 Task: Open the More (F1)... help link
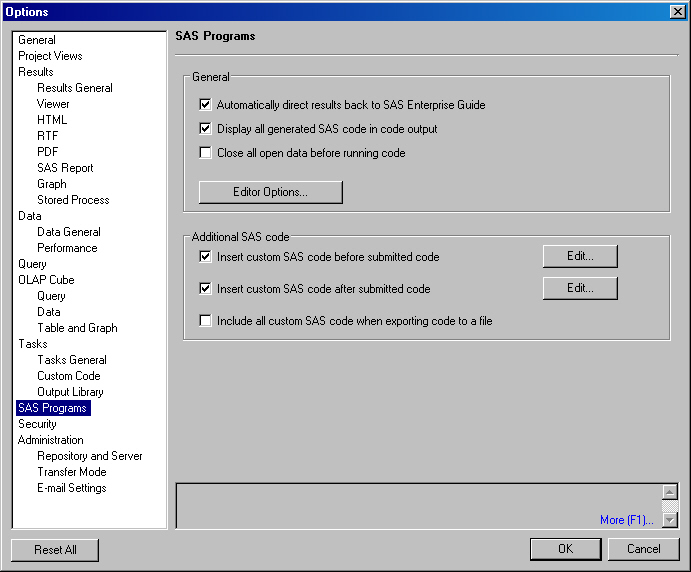[626, 520]
